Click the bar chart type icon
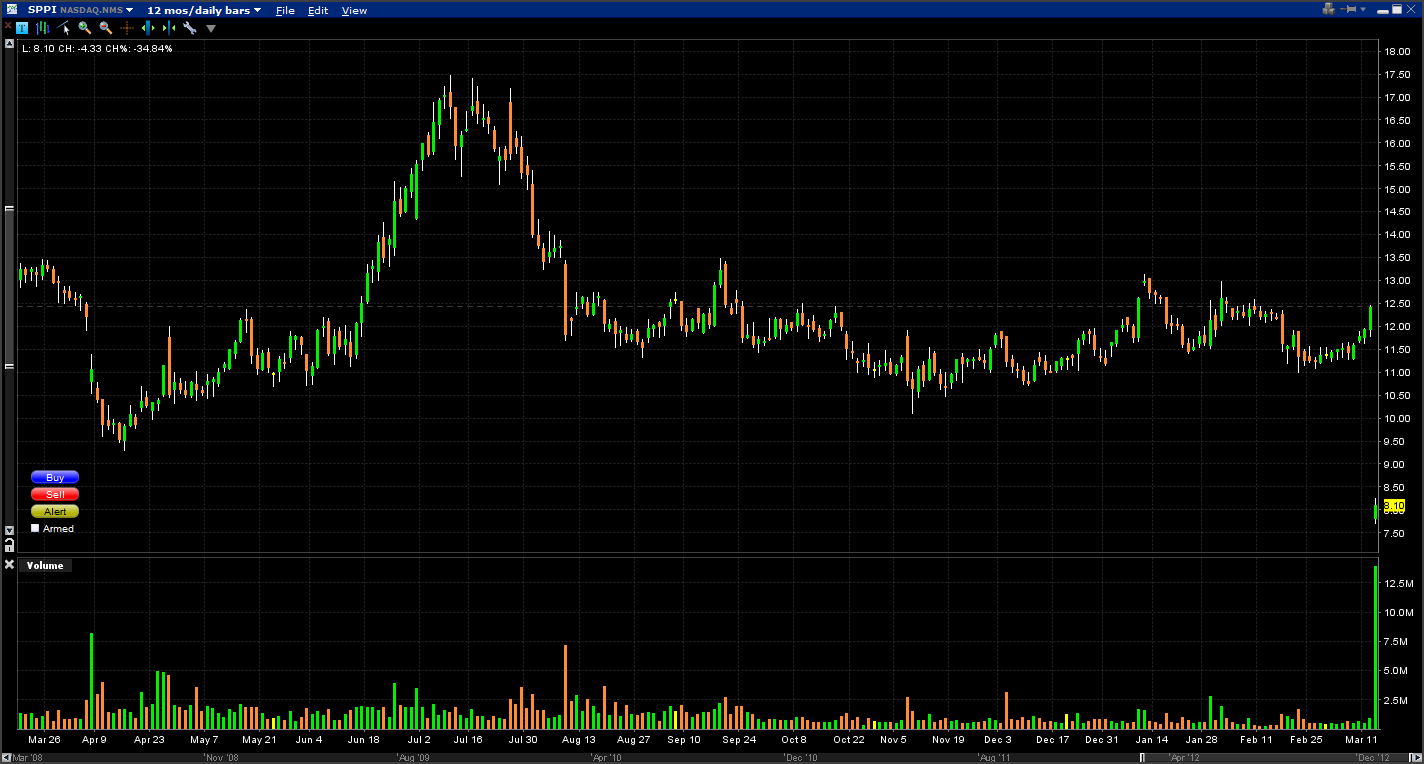Screen dimensions: 1424x764 [x=43, y=28]
